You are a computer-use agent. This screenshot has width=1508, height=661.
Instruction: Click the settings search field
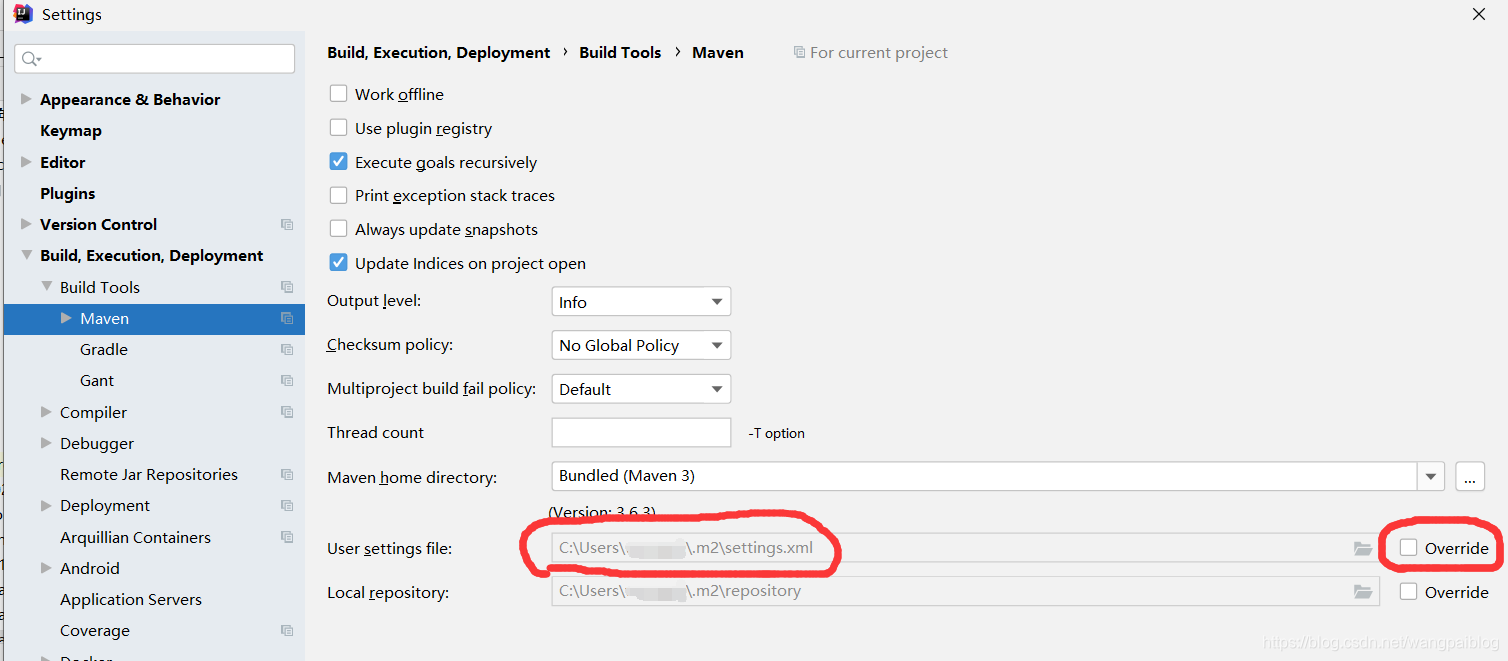(155, 59)
